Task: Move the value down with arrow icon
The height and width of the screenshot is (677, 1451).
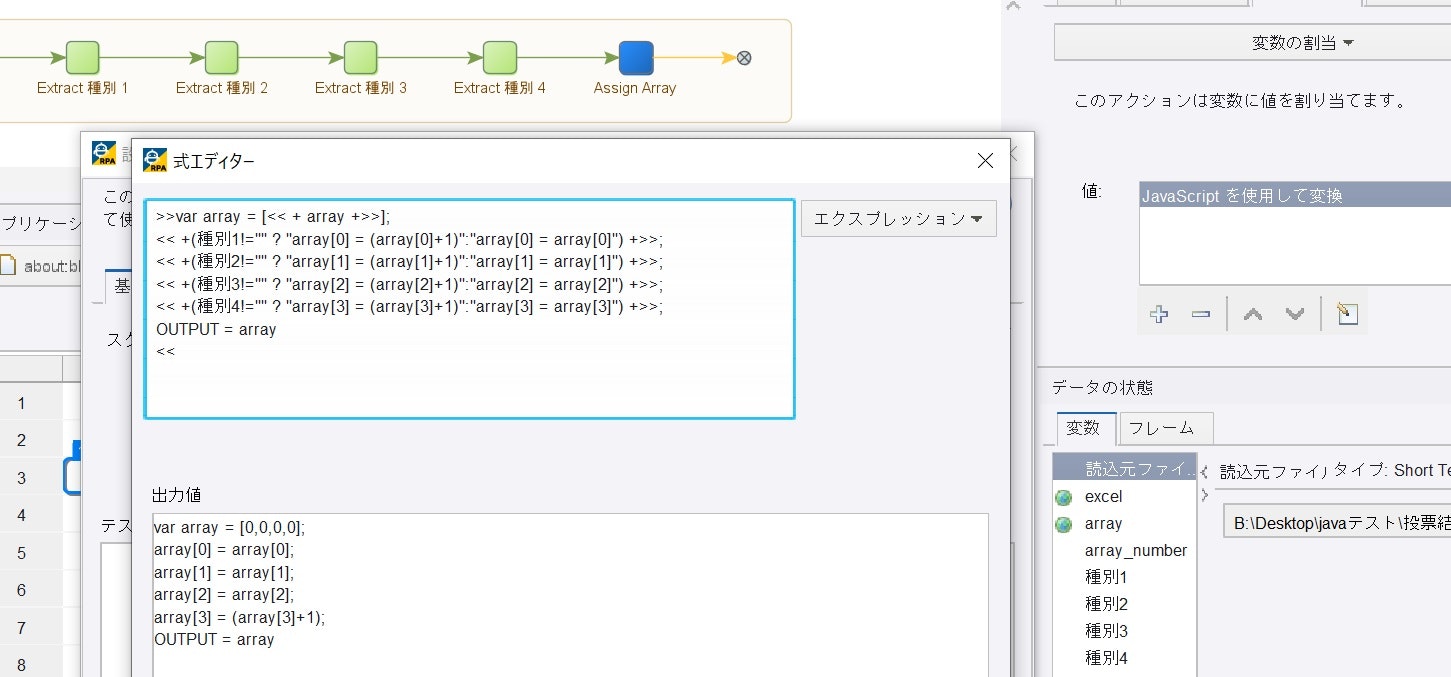Action: 1294,314
